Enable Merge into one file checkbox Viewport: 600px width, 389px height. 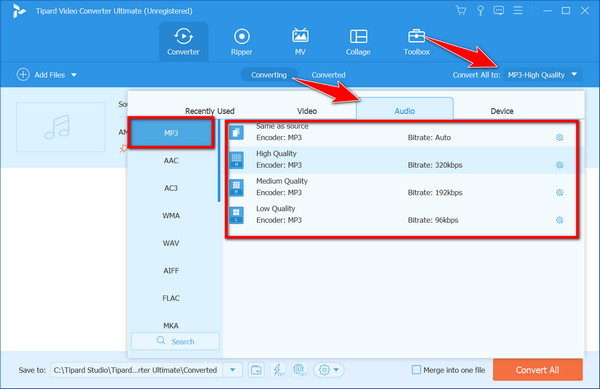click(416, 369)
